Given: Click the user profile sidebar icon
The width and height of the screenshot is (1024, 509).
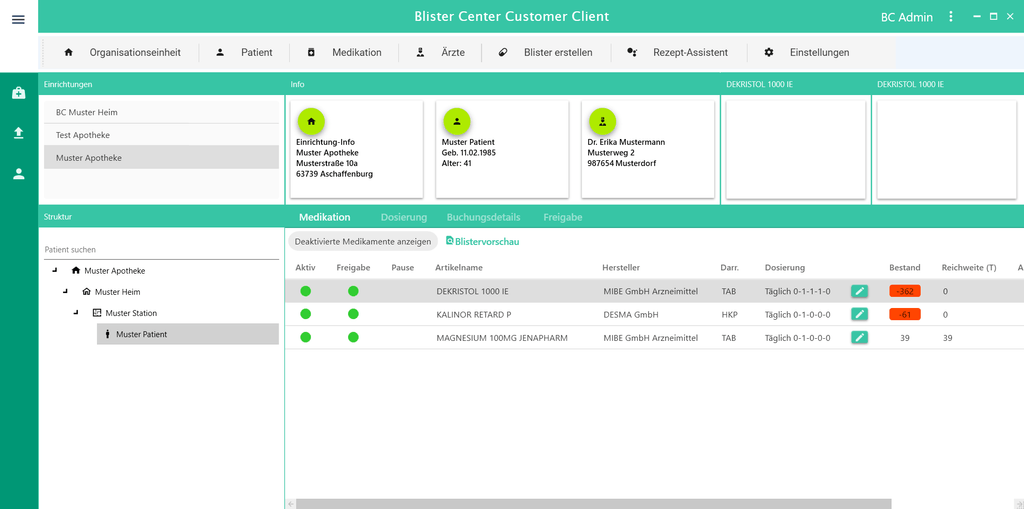Looking at the screenshot, I should coord(19,174).
